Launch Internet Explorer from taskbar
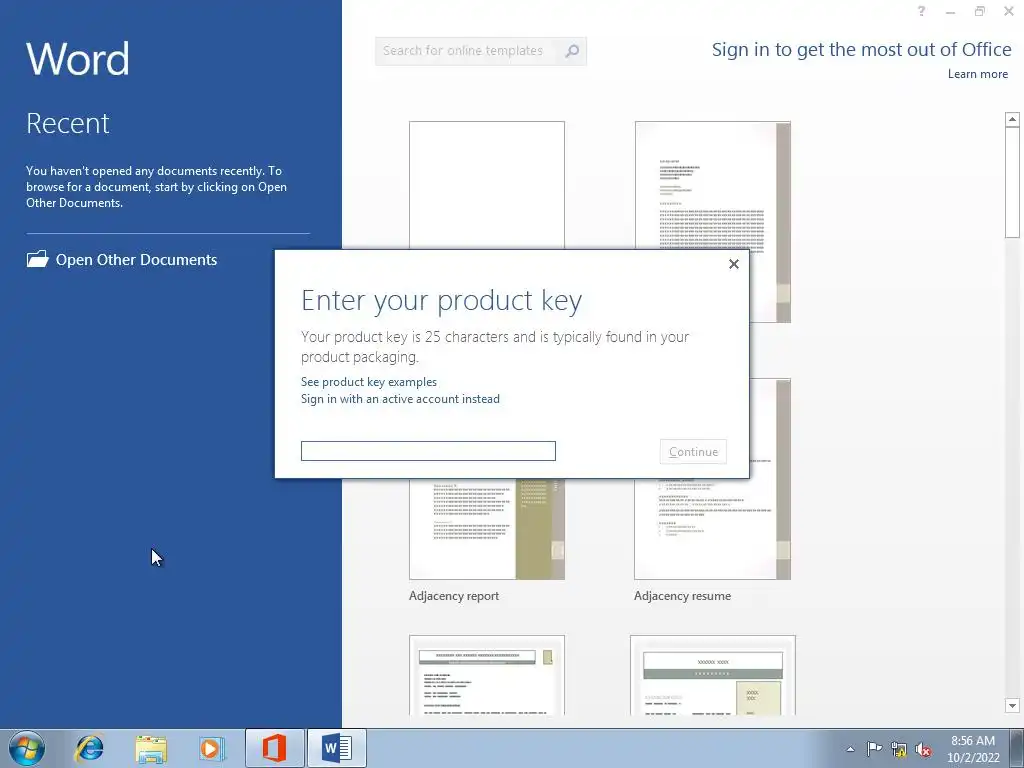The image size is (1024, 768). [x=89, y=748]
